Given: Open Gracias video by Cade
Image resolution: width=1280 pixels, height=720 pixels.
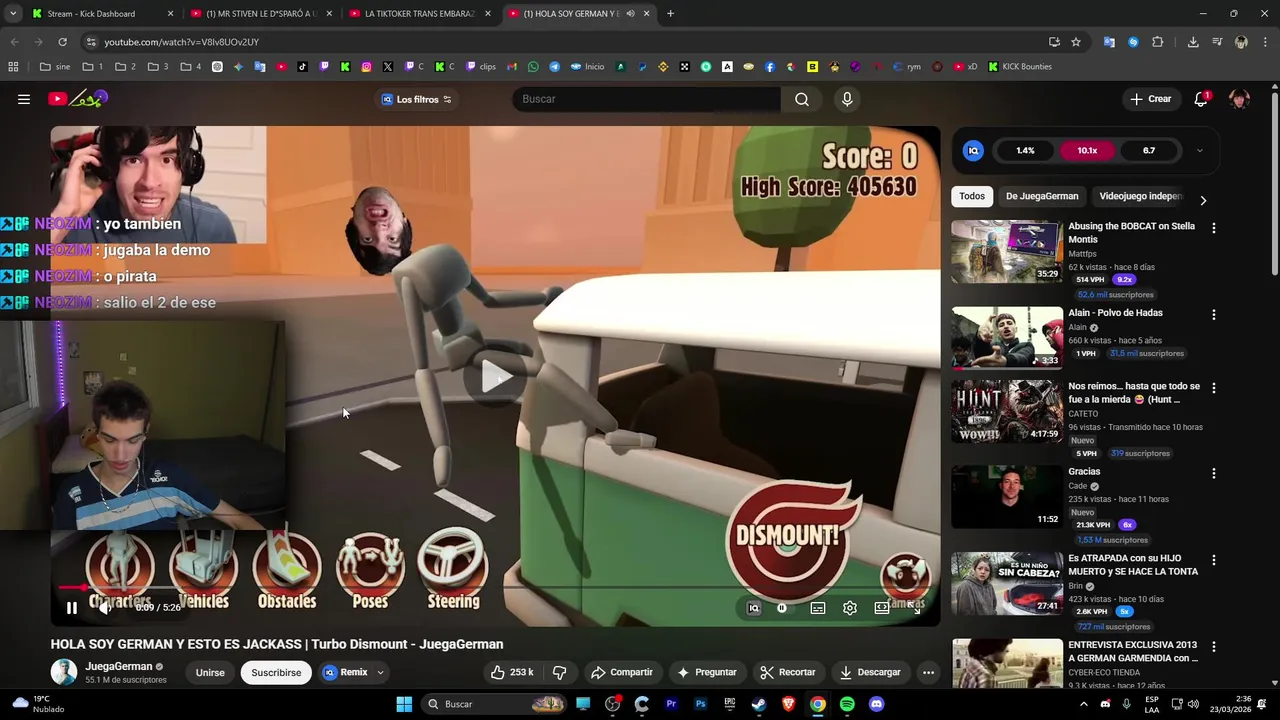Looking at the screenshot, I should (1007, 497).
